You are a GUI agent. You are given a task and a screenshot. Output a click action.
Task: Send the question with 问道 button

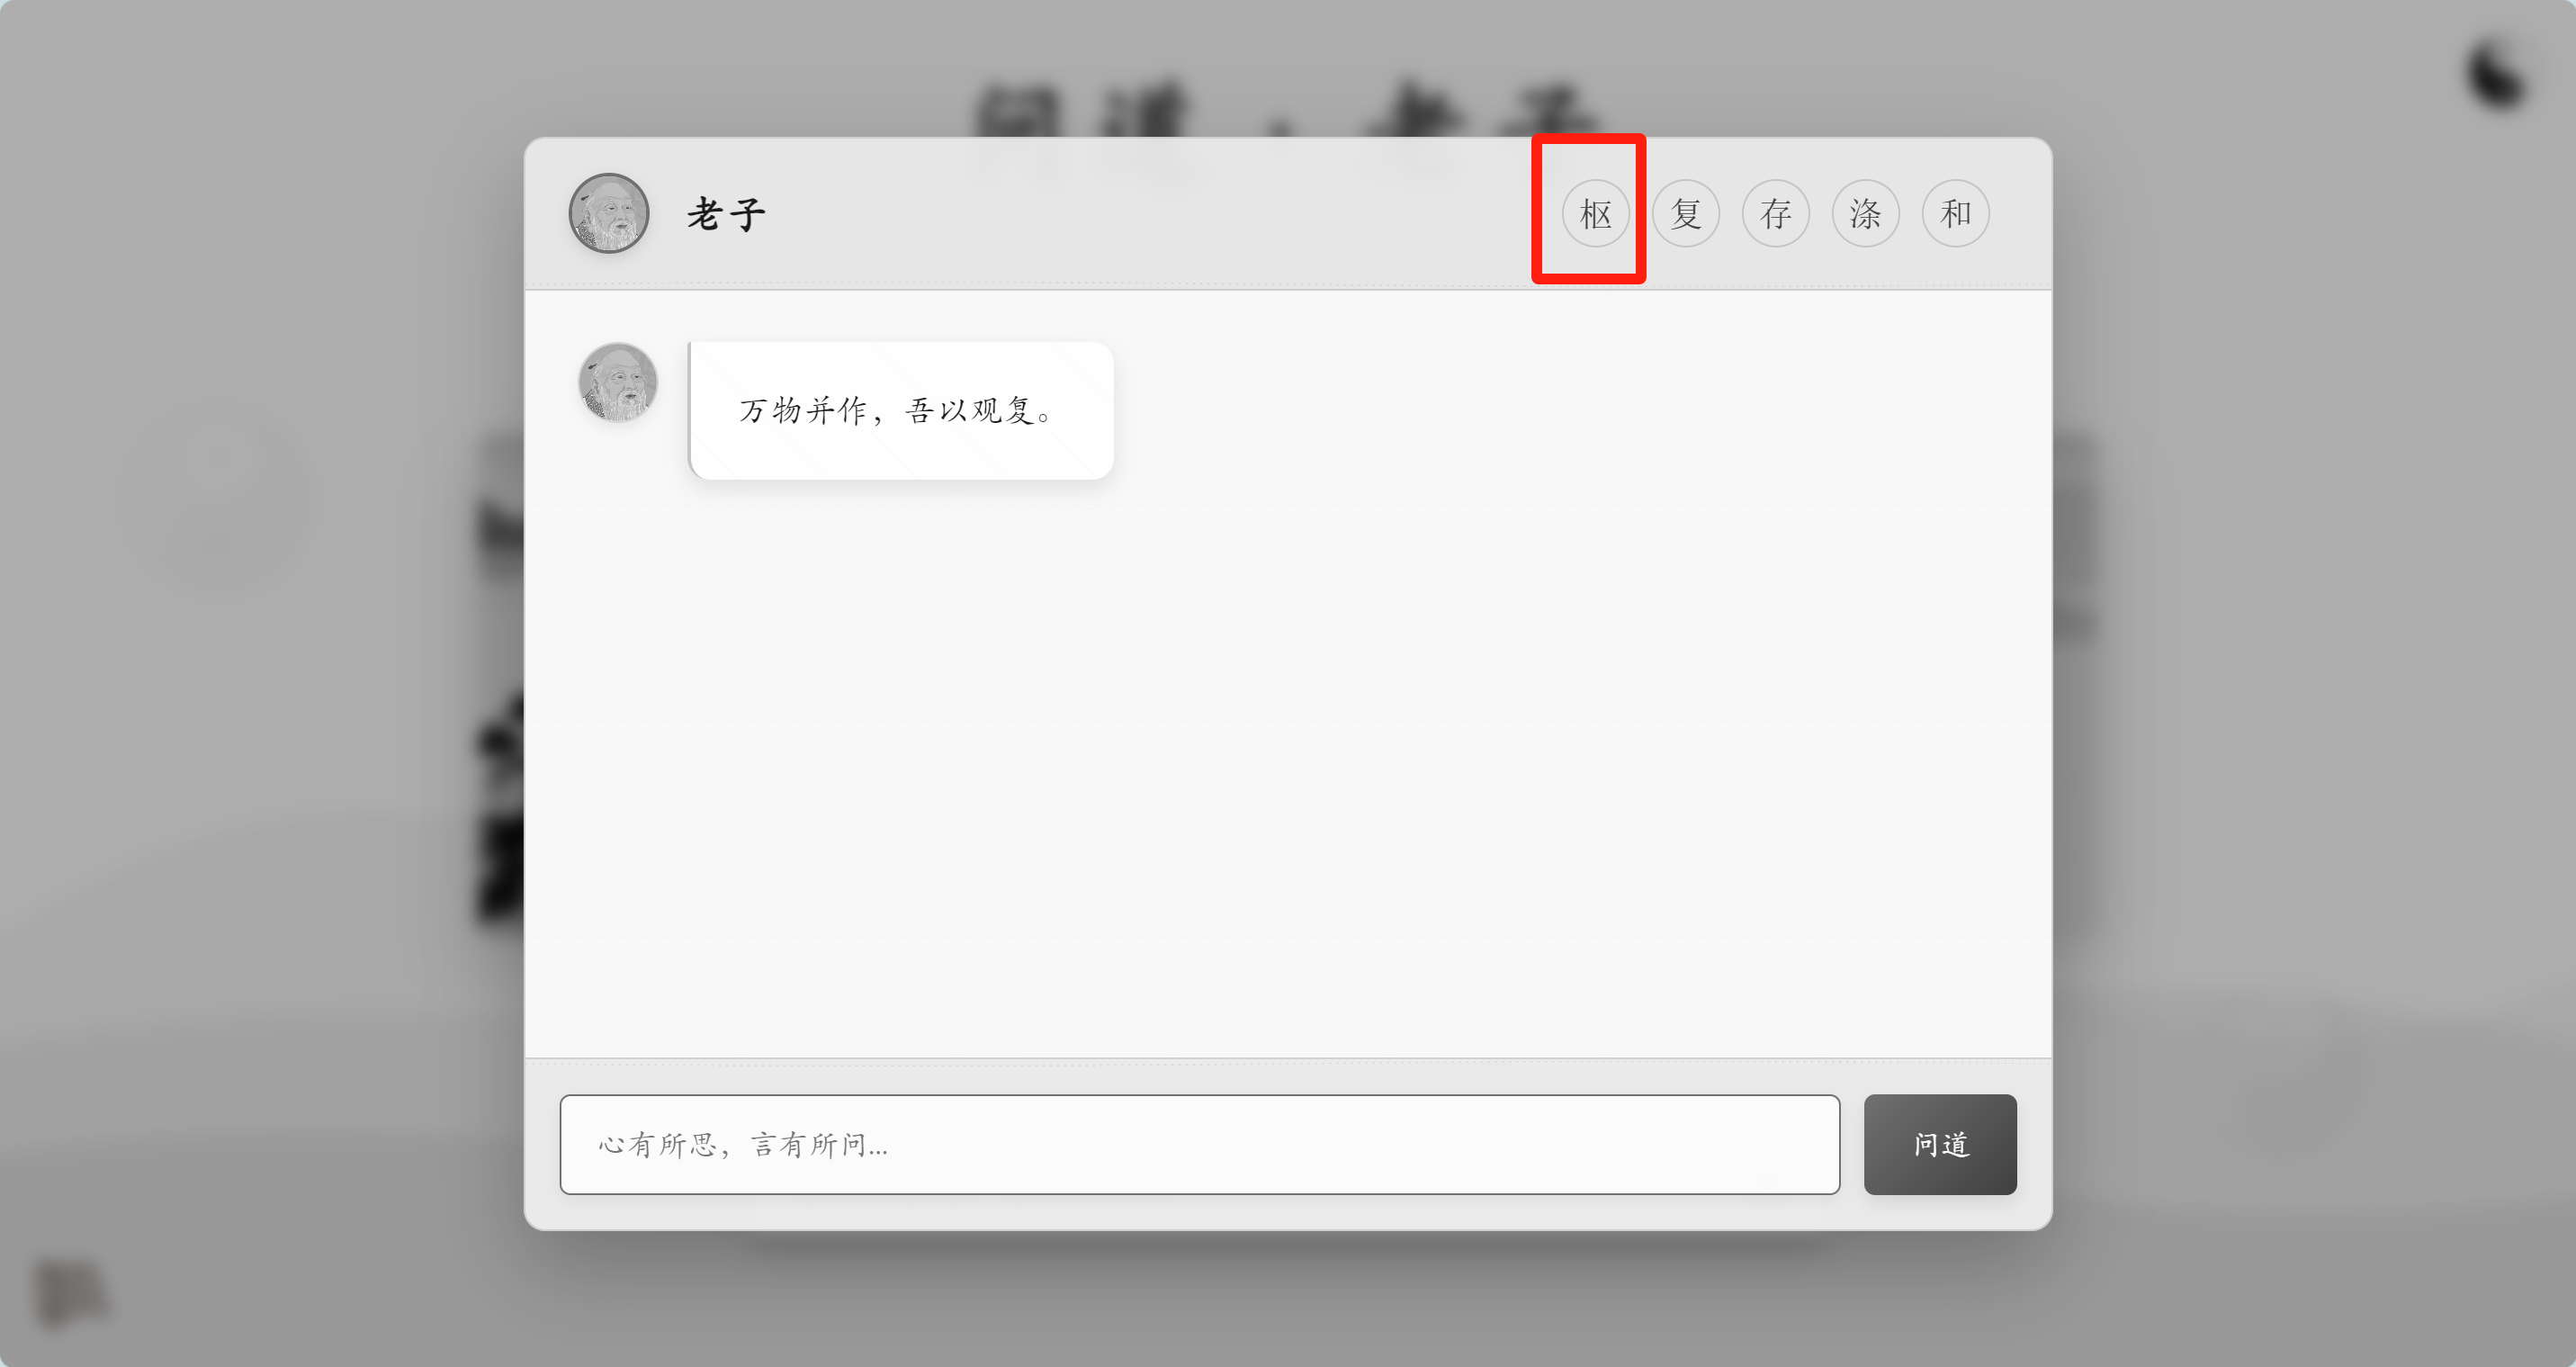pyautogui.click(x=1940, y=1144)
